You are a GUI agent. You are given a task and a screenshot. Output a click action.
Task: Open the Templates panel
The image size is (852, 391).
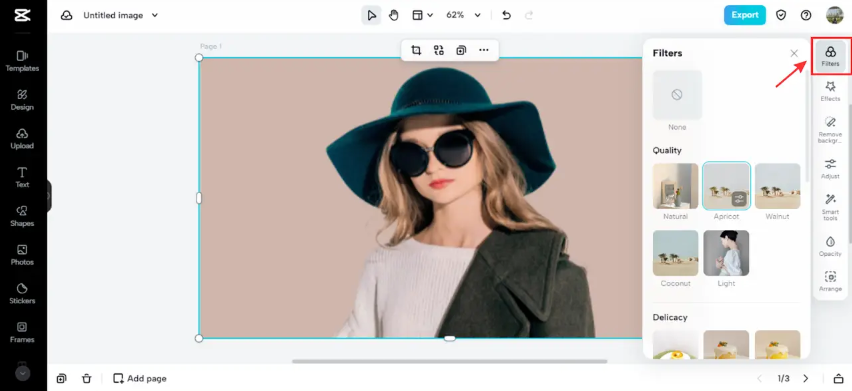click(22, 61)
